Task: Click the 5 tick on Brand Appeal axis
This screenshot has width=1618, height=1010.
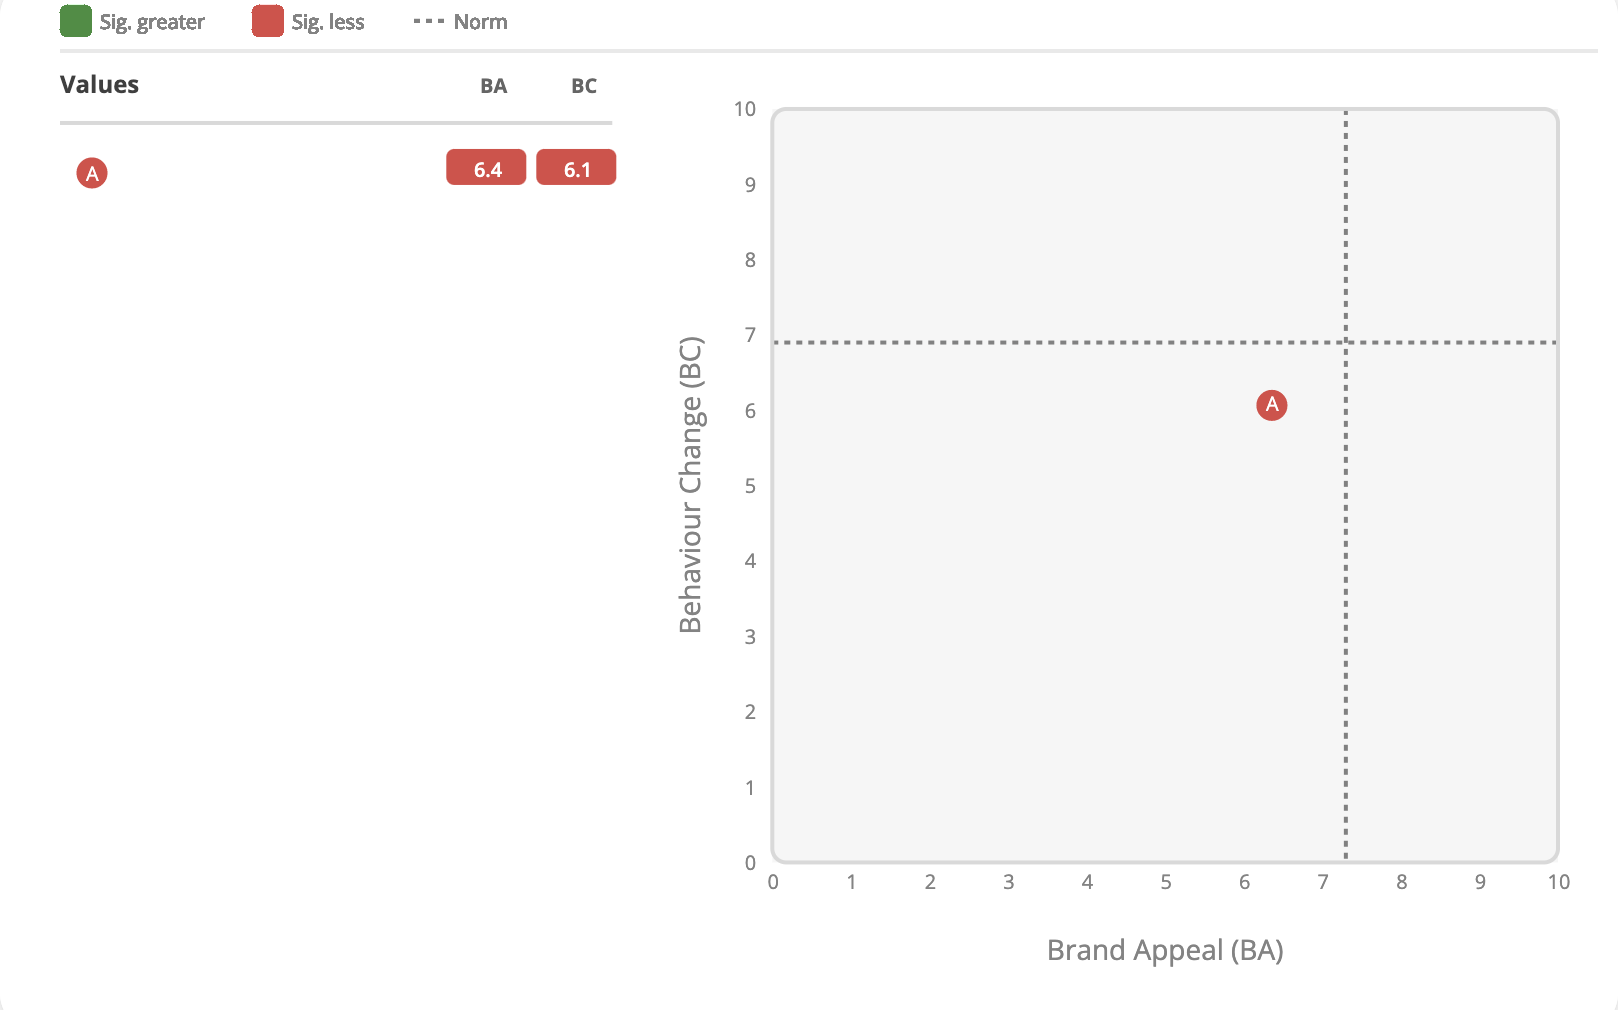Action: (1166, 882)
